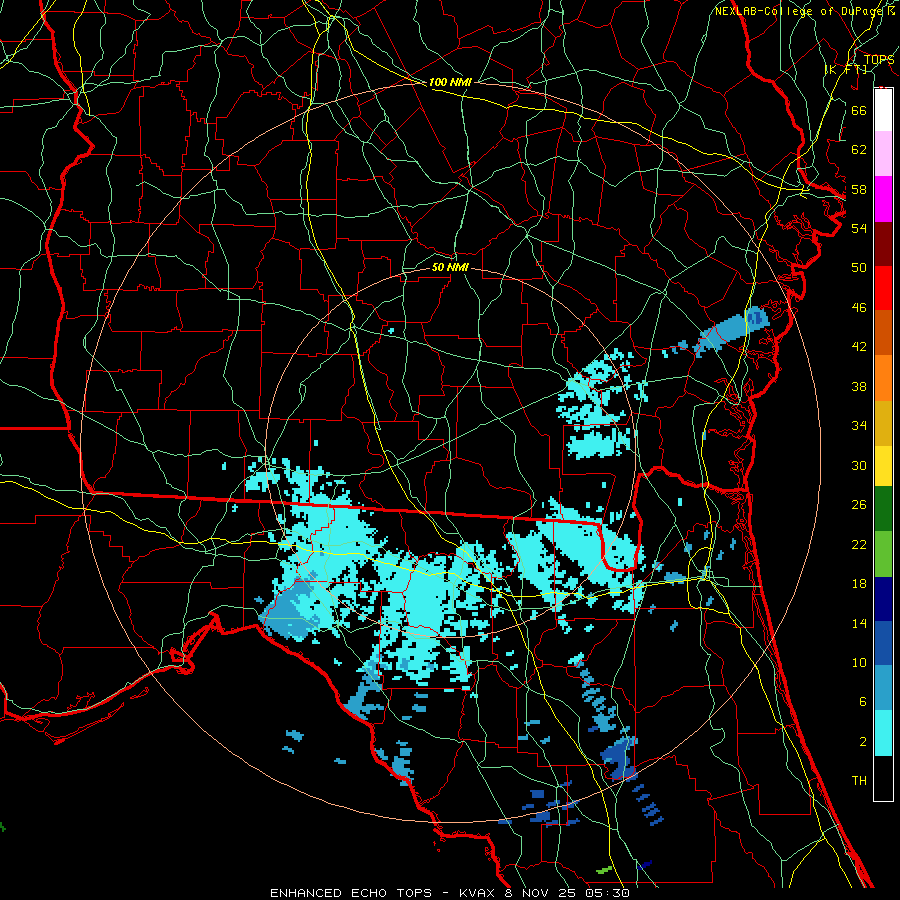Click the yellow legend swatch

[x=883, y=465]
